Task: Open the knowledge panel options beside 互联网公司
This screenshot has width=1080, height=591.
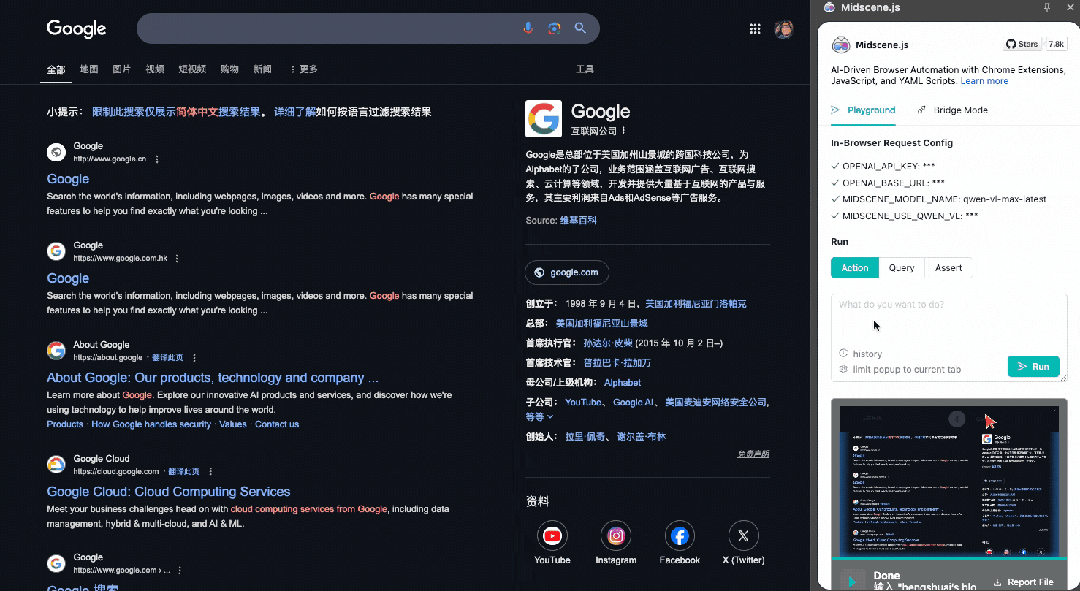Action: click(x=624, y=131)
